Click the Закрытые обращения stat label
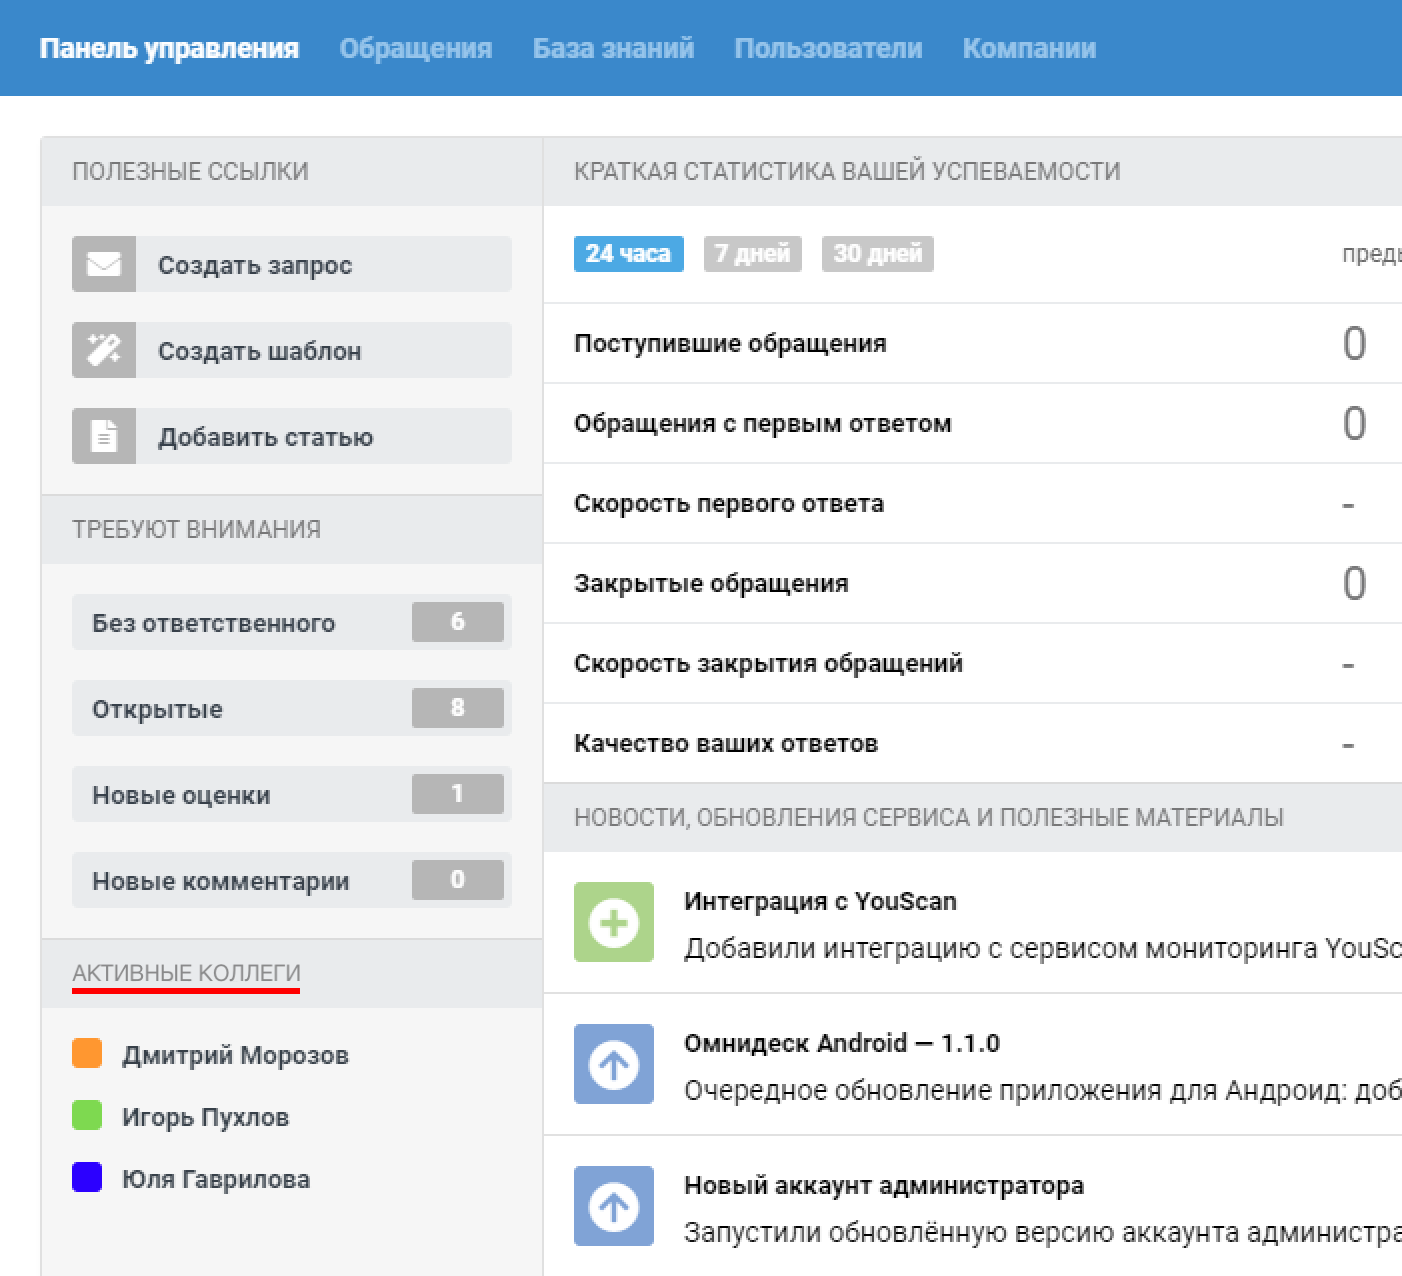Viewport: 1402px width, 1276px height. [x=711, y=583]
